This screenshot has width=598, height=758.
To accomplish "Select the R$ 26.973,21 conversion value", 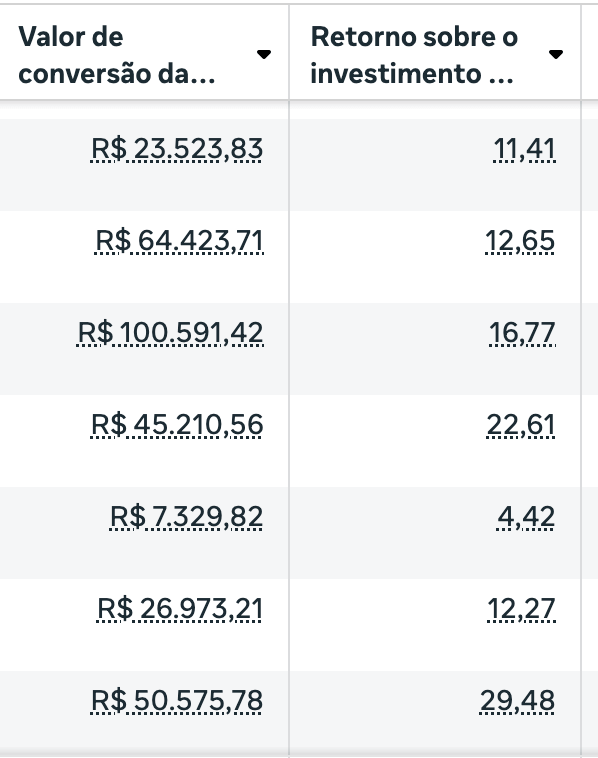I will point(180,609).
